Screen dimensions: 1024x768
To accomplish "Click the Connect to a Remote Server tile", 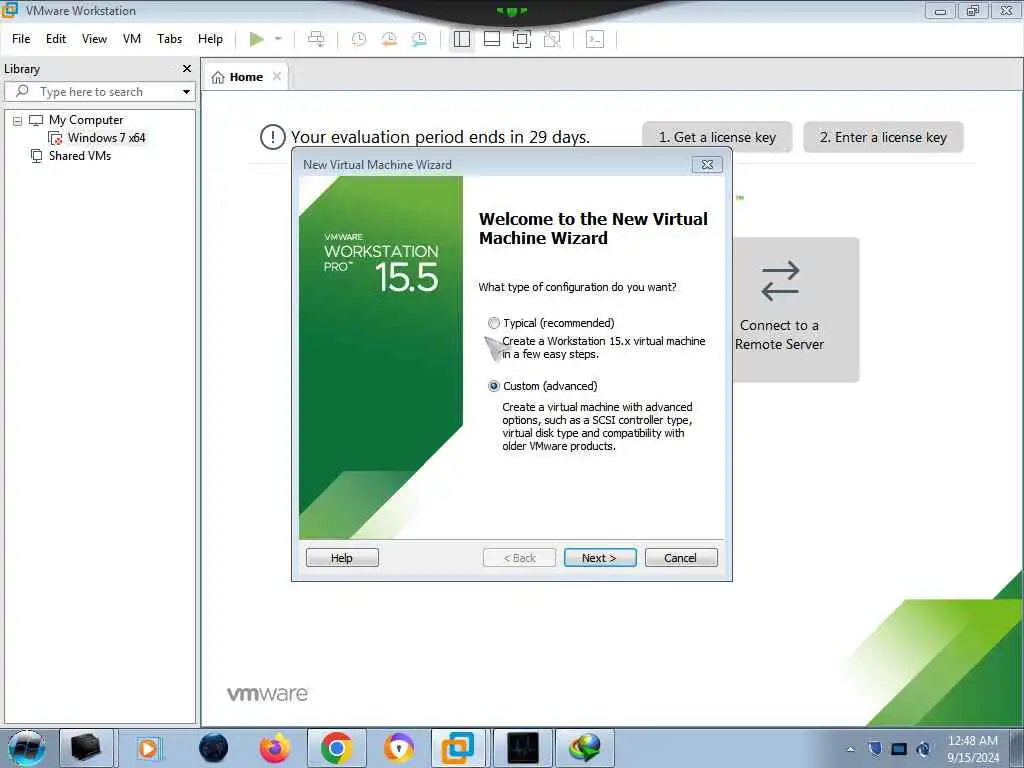I will click(796, 310).
